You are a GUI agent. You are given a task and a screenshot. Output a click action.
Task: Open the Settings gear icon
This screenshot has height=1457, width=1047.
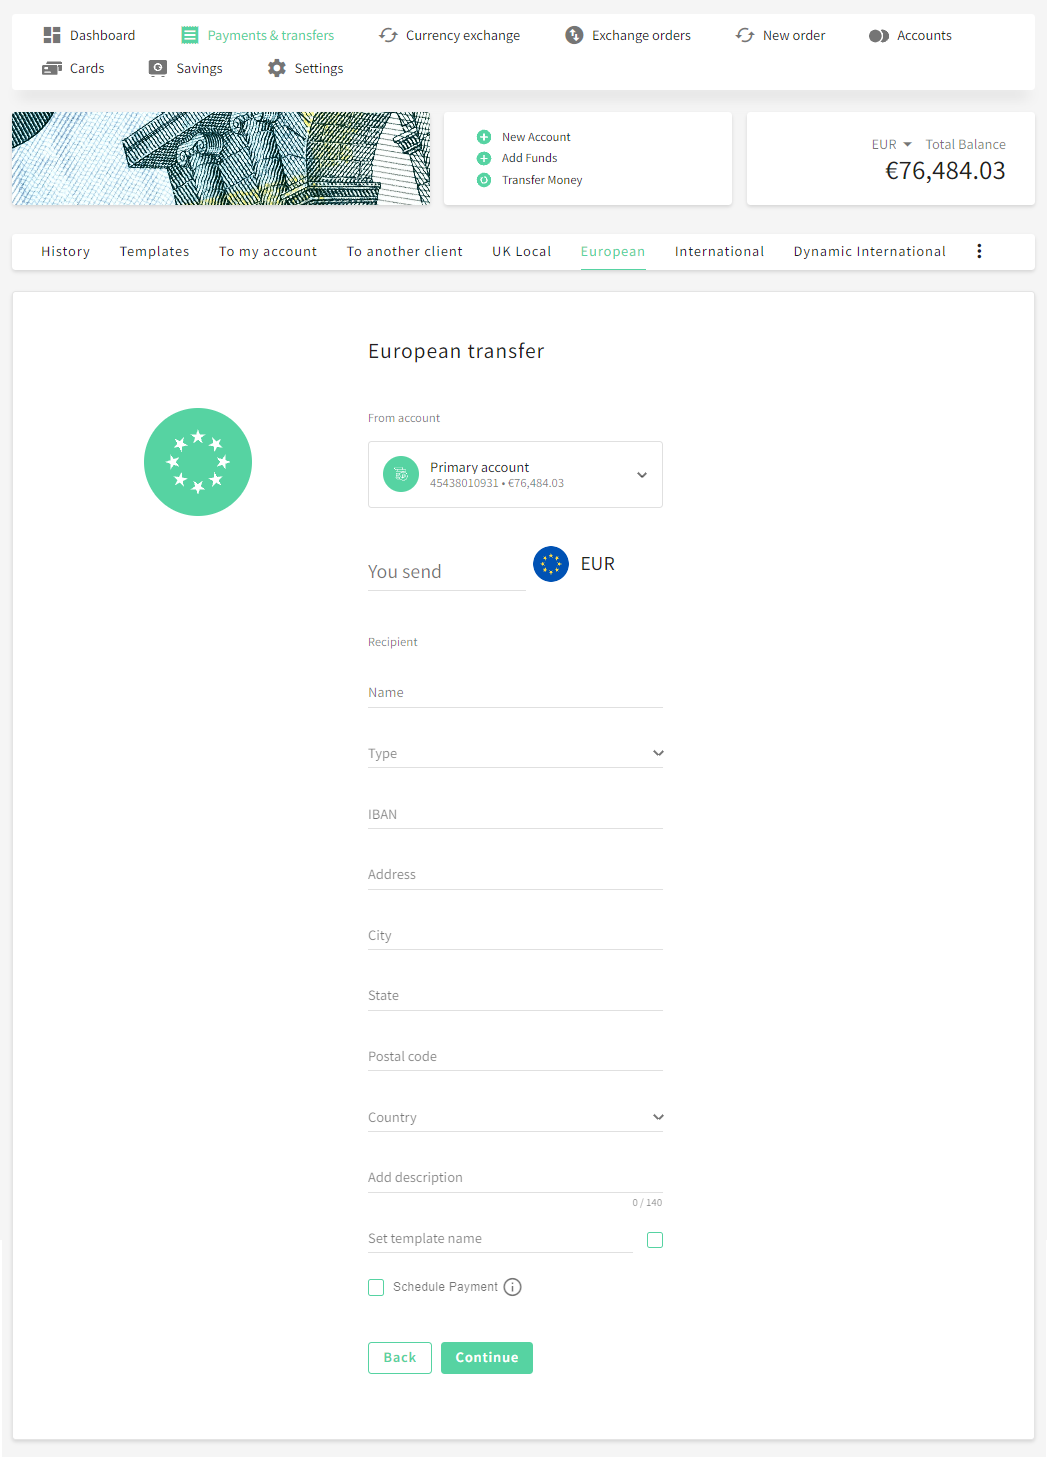[277, 68]
